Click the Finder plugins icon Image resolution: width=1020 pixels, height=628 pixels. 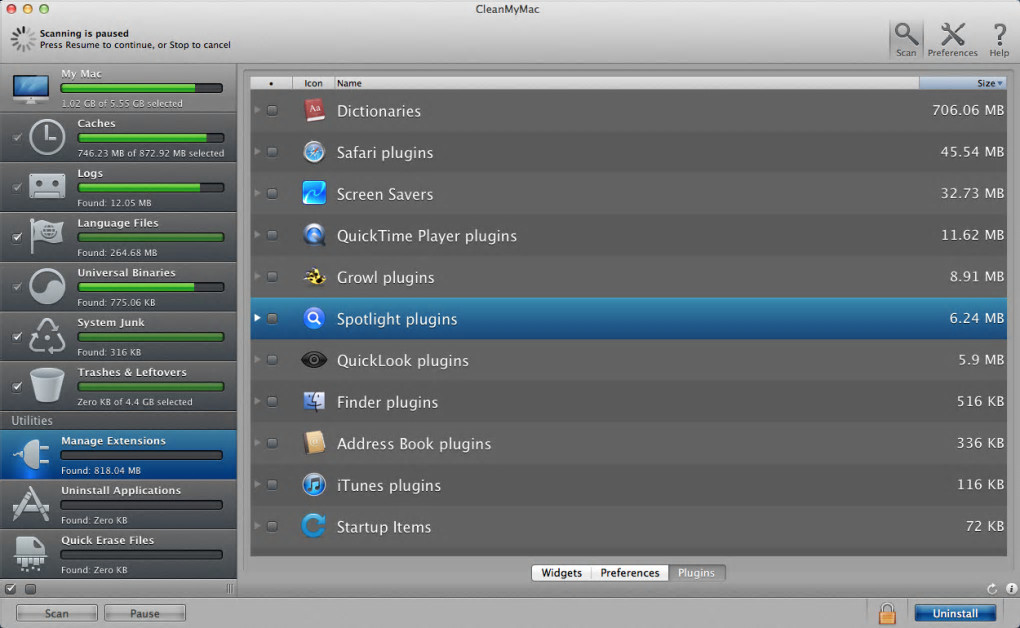click(x=314, y=402)
